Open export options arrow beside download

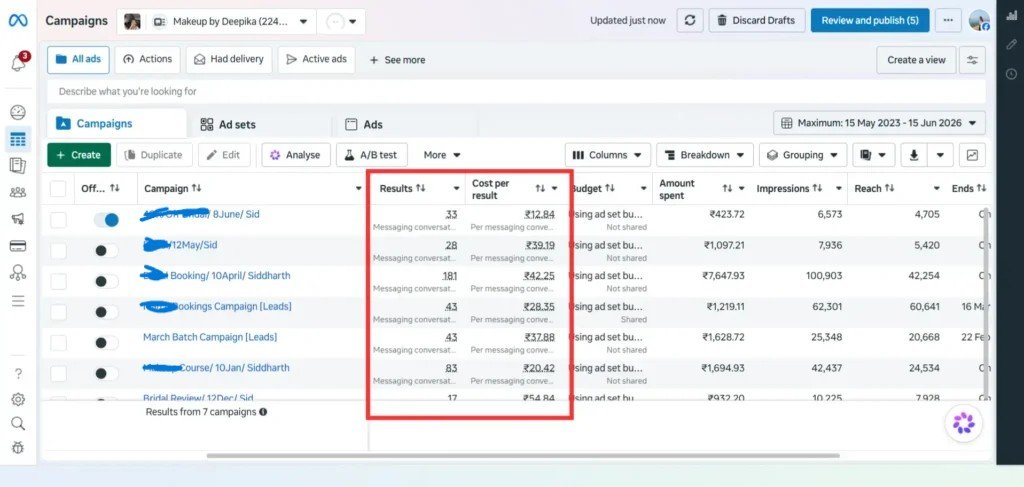(940, 155)
